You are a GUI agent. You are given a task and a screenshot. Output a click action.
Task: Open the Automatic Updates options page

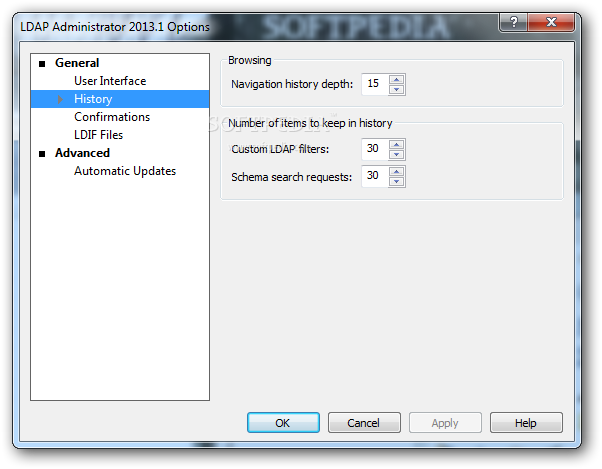click(125, 171)
